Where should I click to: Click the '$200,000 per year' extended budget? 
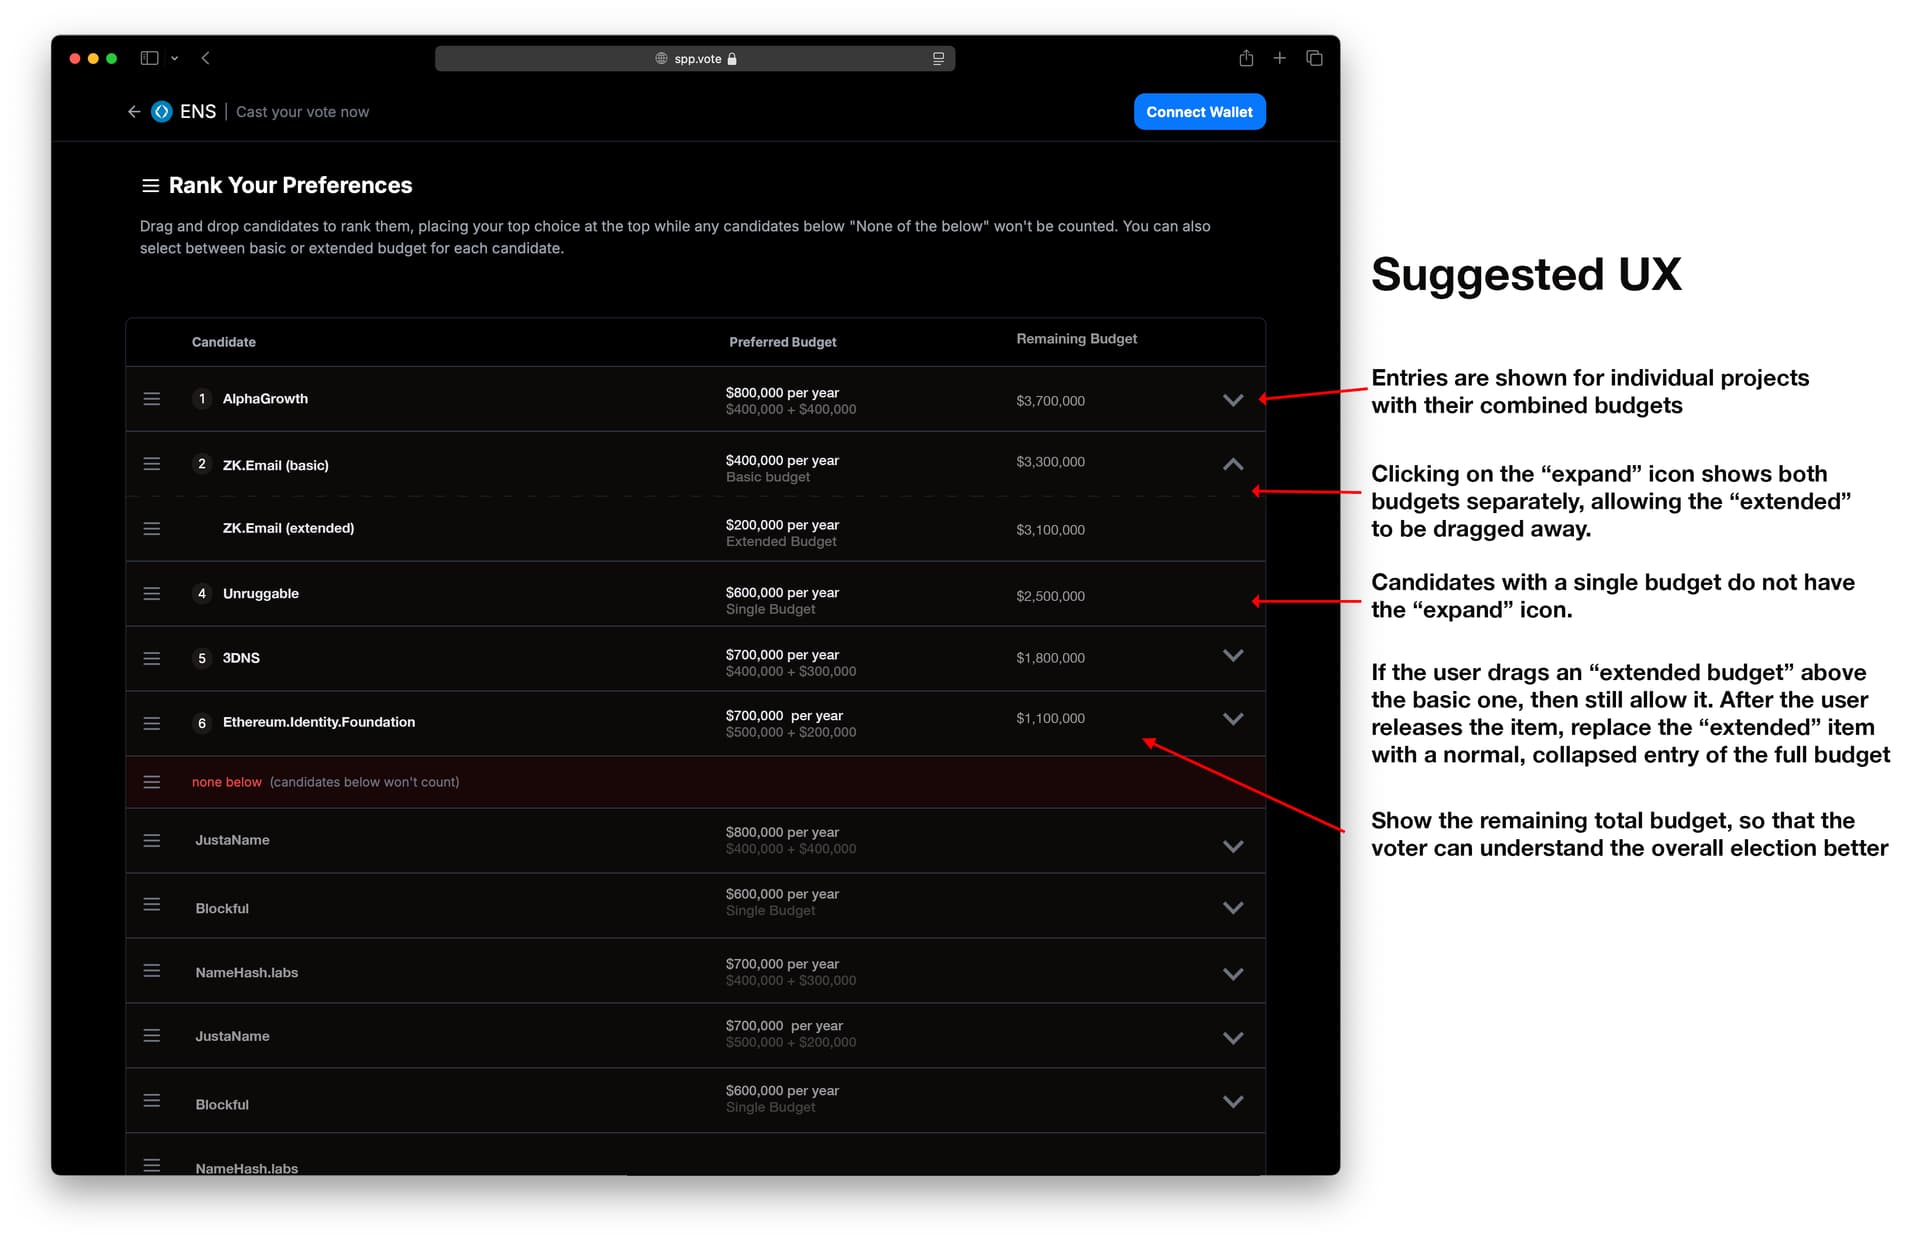tap(782, 525)
